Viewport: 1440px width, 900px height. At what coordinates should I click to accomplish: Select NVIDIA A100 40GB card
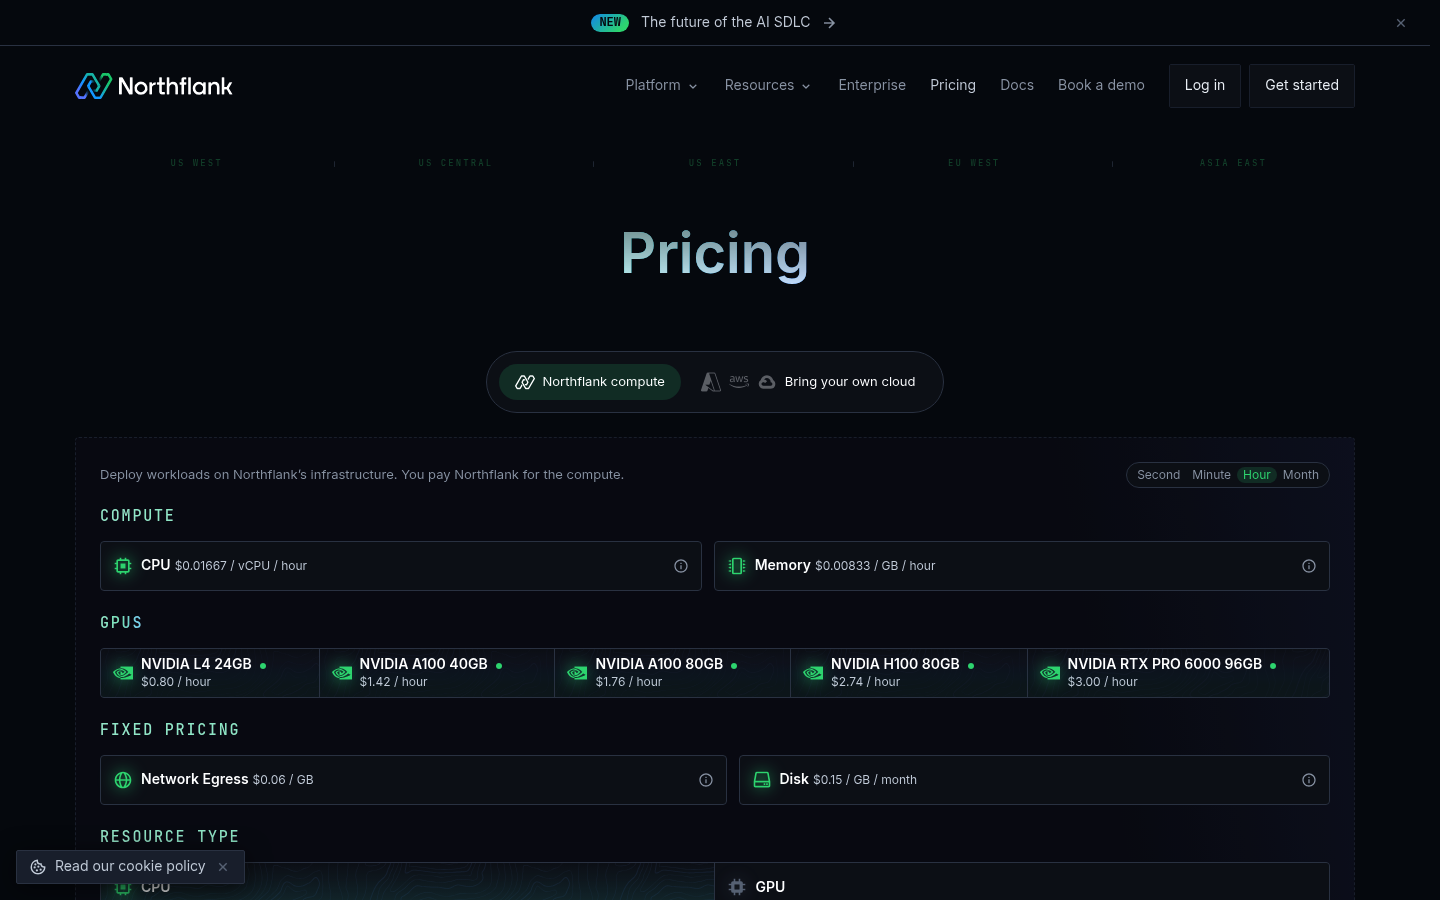click(437, 673)
